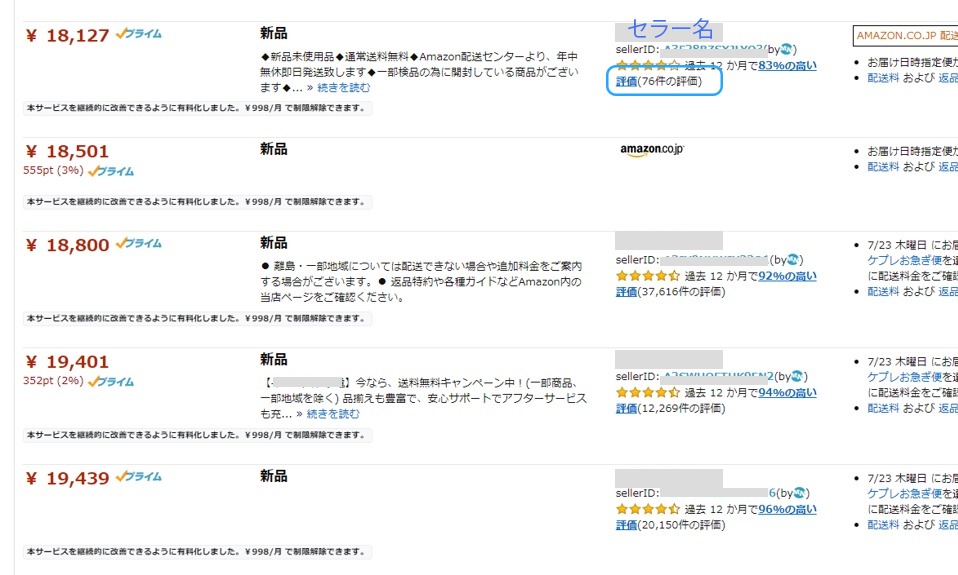Click the round badge beside the 92% seller's ID
Screen dimensions: 958x575
coord(793,260)
